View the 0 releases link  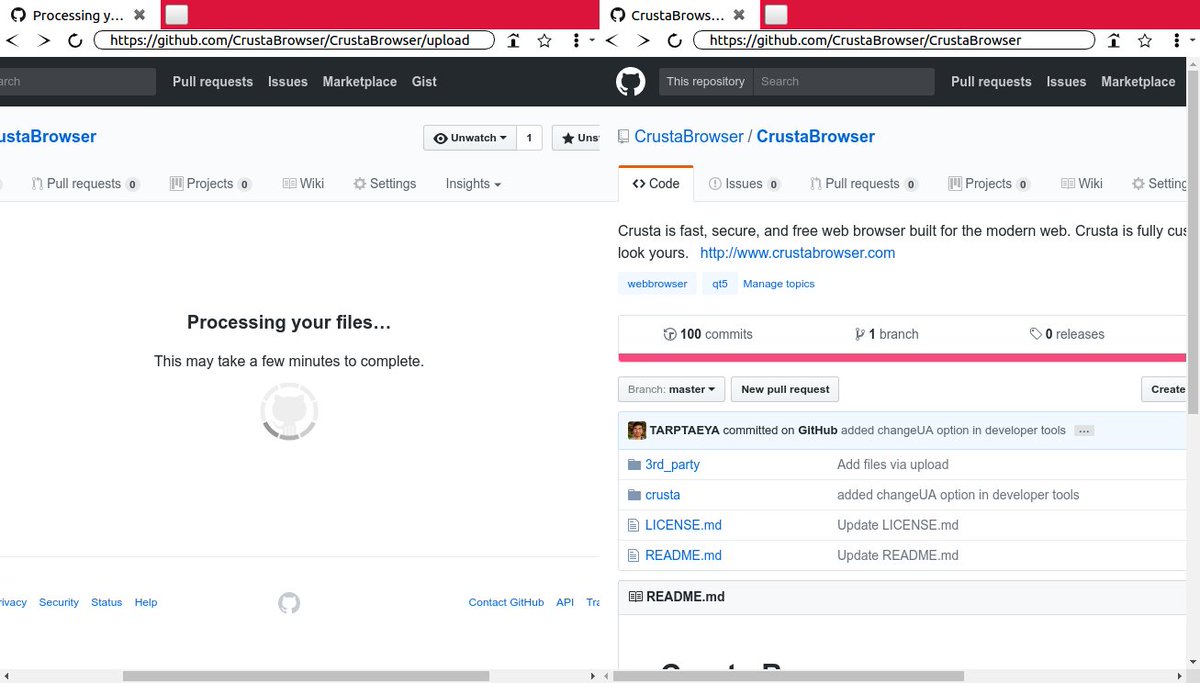[1067, 334]
